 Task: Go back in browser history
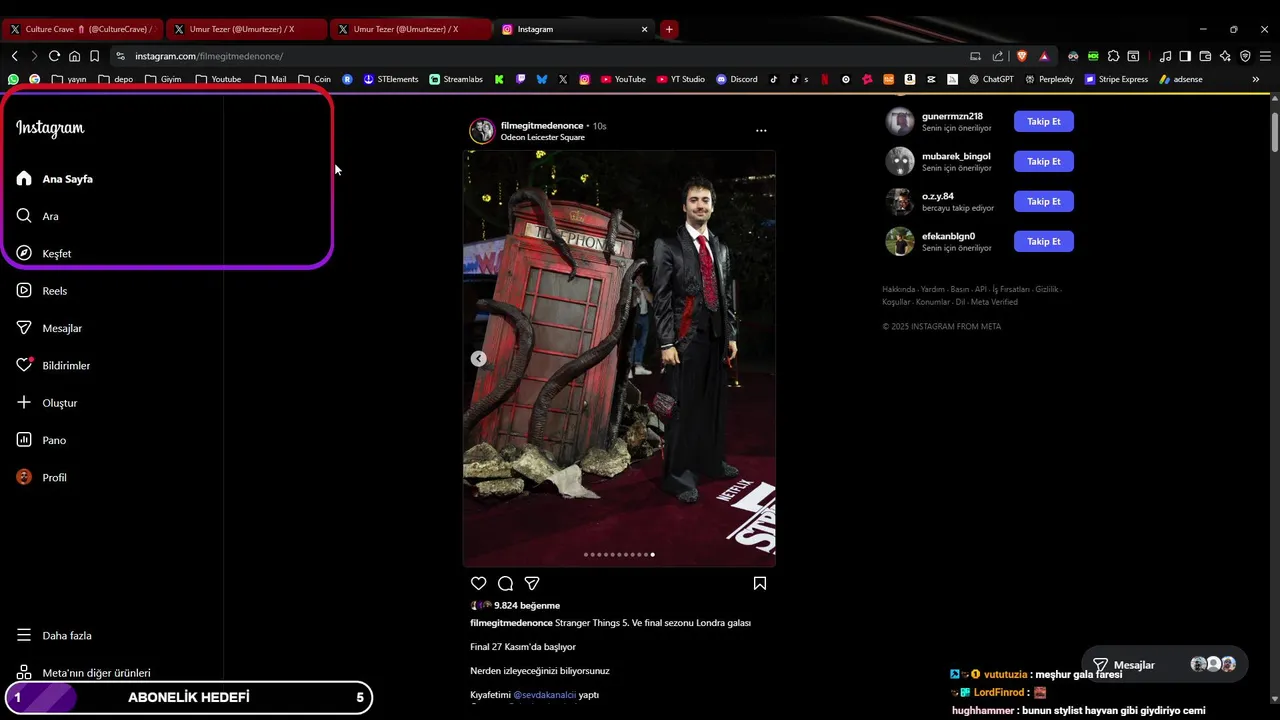click(x=14, y=56)
